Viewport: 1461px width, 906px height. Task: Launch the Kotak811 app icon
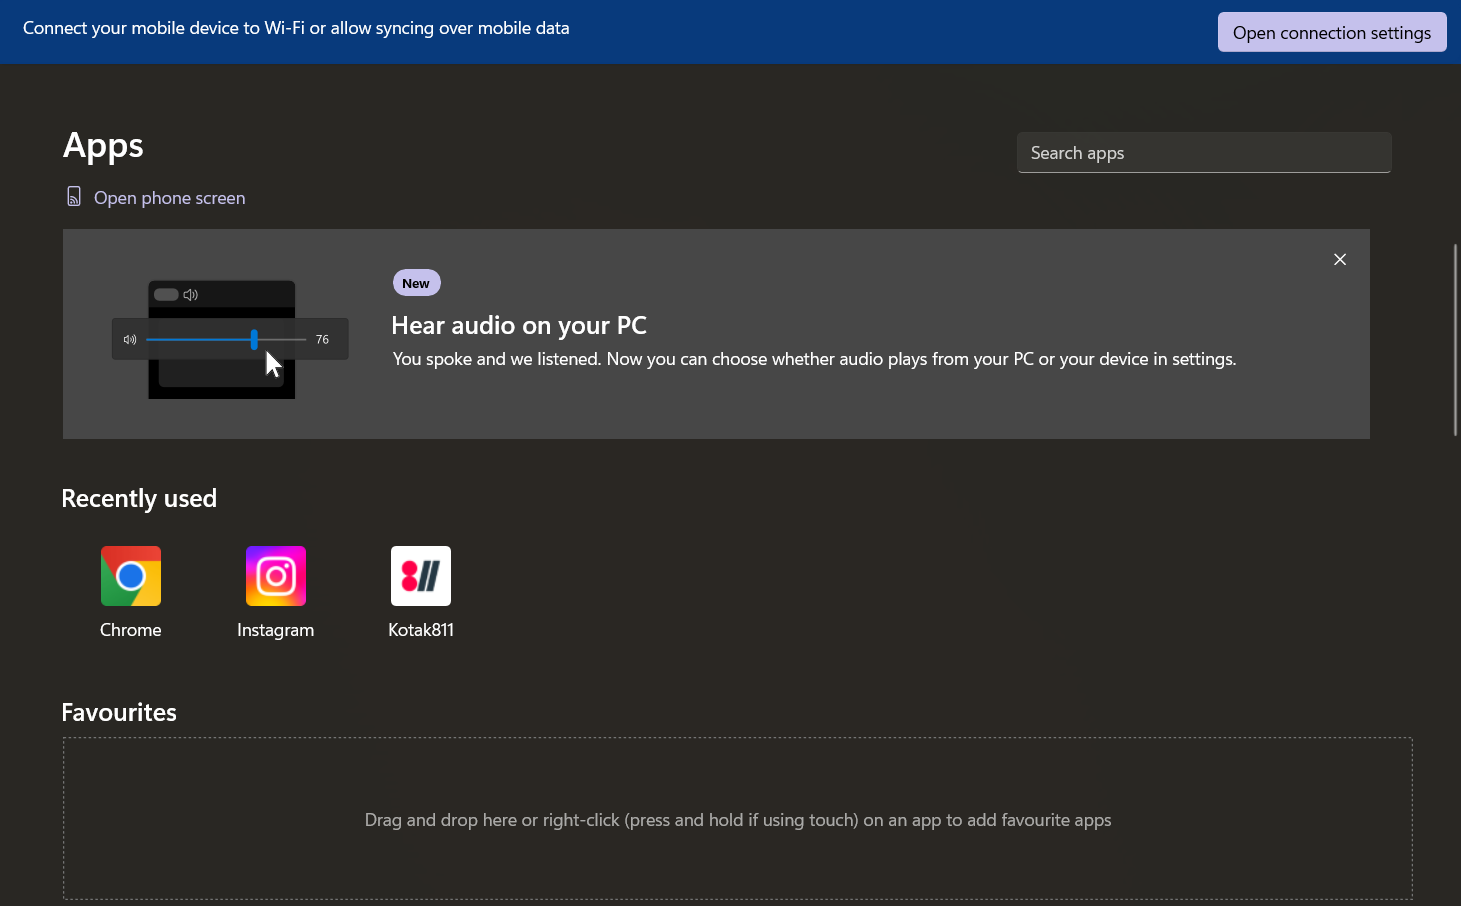pos(421,576)
